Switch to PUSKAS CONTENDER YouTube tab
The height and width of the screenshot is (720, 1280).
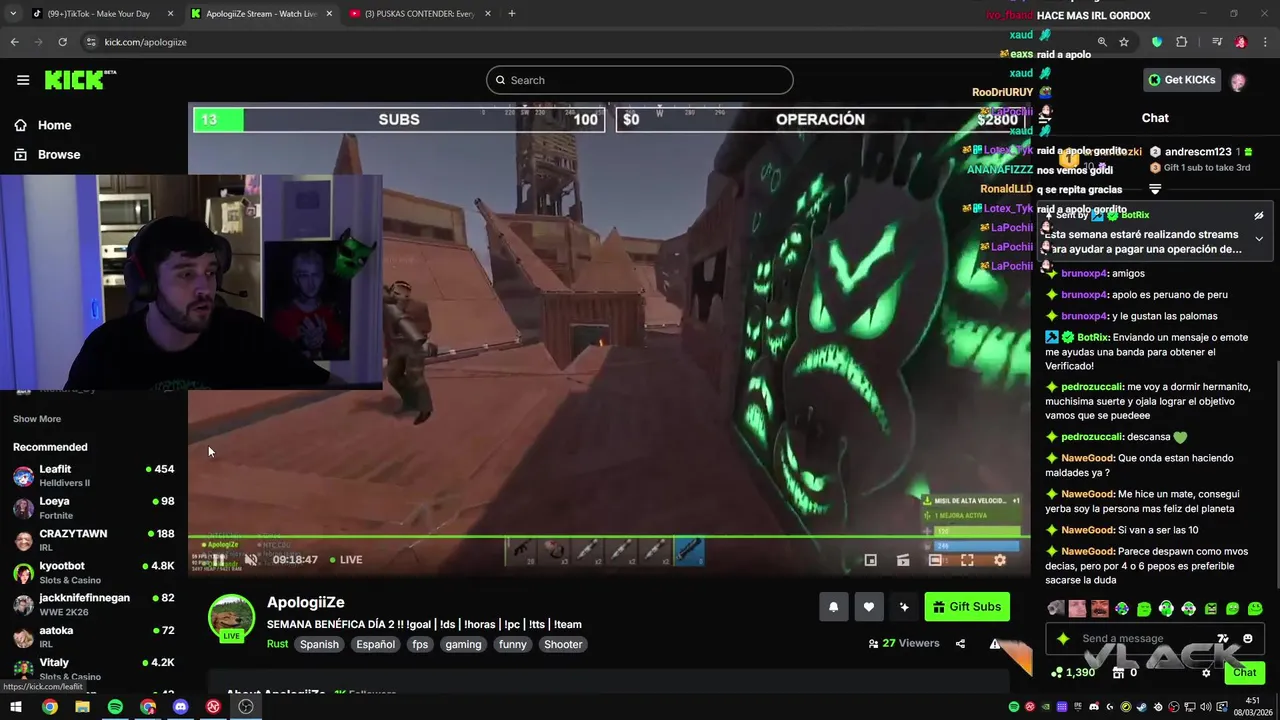pos(419,14)
